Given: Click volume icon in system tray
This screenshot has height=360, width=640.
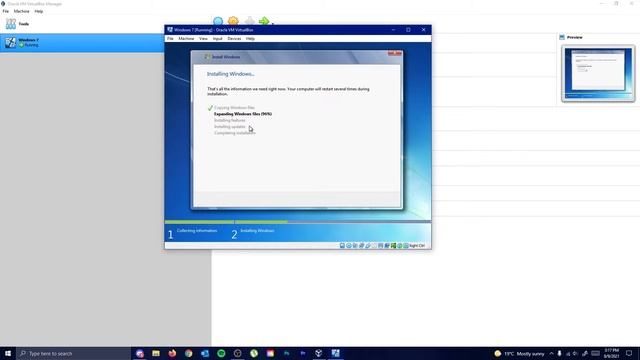Looking at the screenshot, I should coord(576,353).
